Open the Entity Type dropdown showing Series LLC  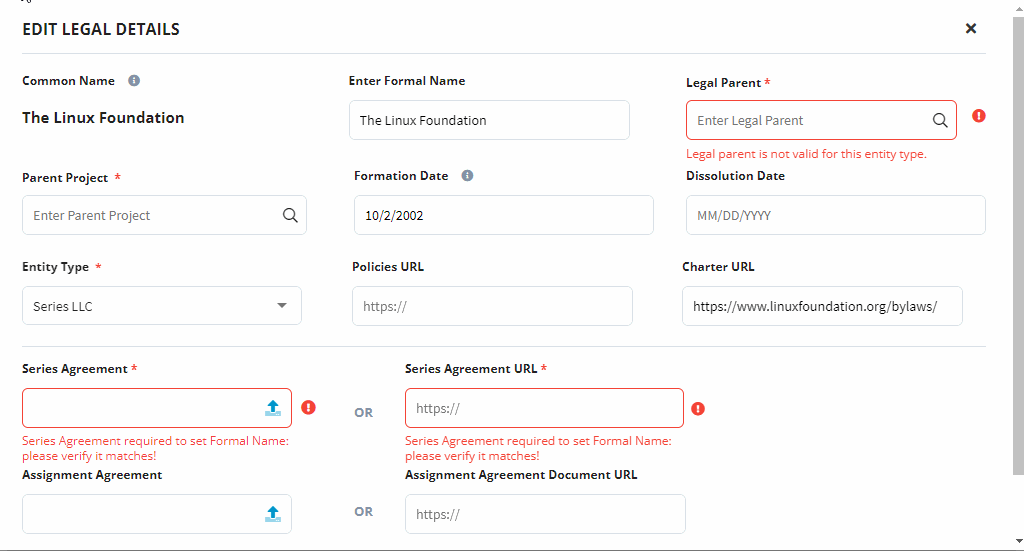(162, 306)
